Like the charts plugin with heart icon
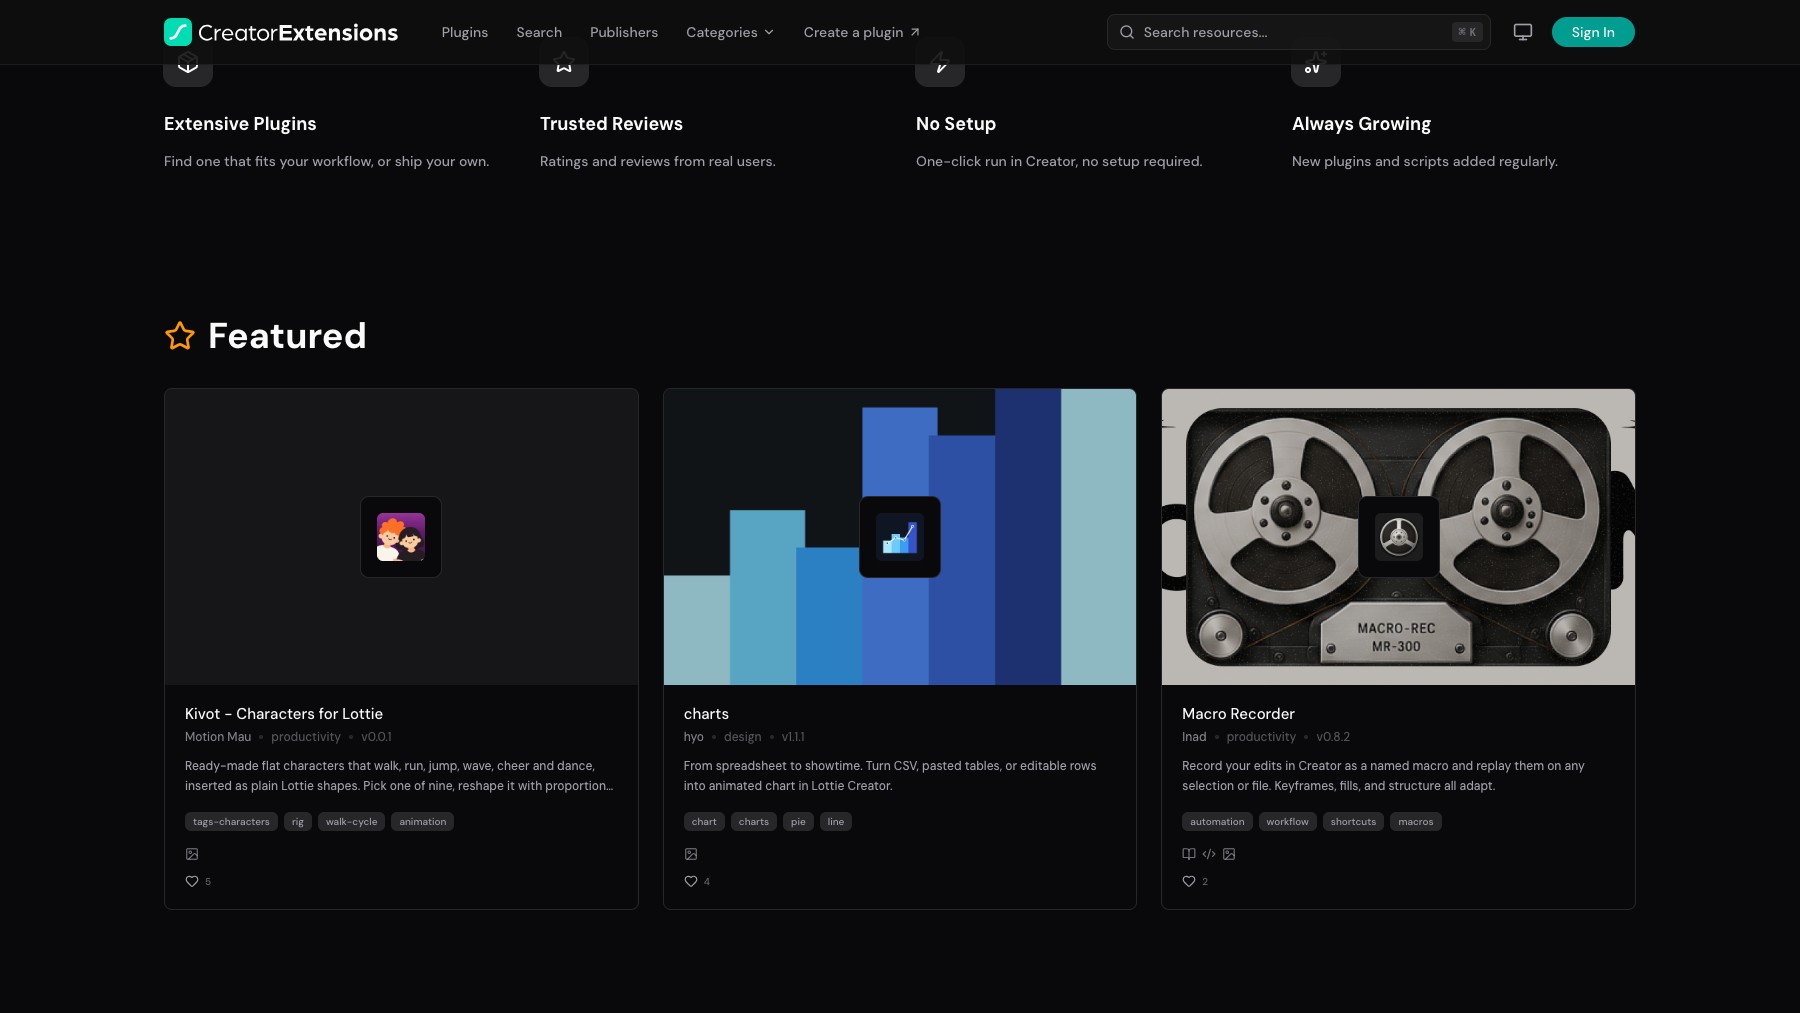1800x1013 pixels. [x=691, y=881]
